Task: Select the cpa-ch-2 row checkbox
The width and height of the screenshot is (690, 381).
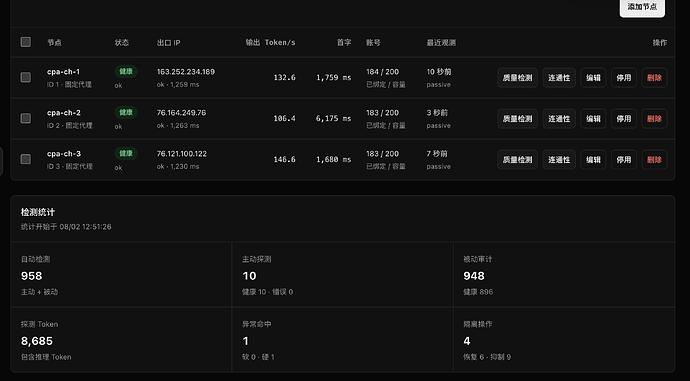Action: pyautogui.click(x=26, y=118)
